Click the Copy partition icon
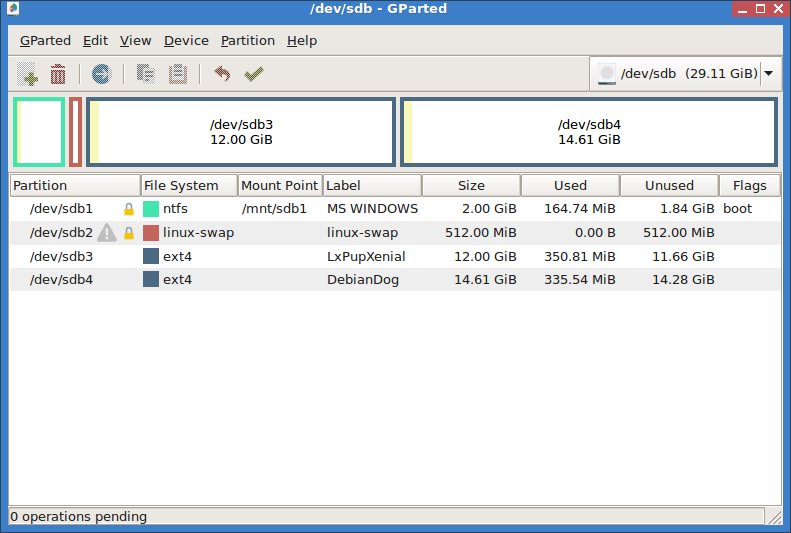Image resolution: width=791 pixels, height=533 pixels. tap(146, 74)
